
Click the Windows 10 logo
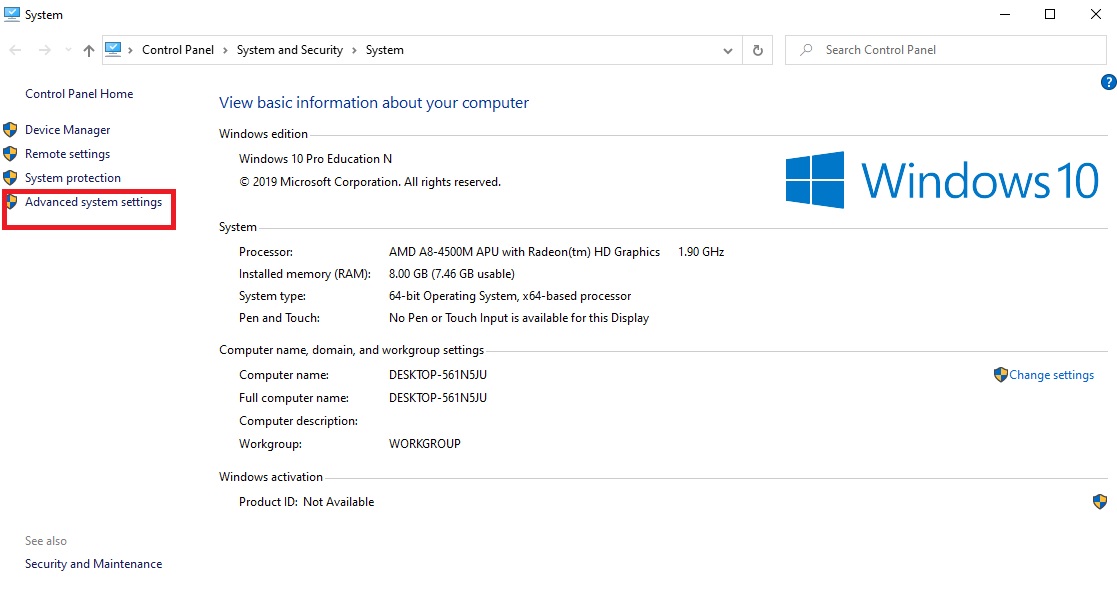(942, 179)
